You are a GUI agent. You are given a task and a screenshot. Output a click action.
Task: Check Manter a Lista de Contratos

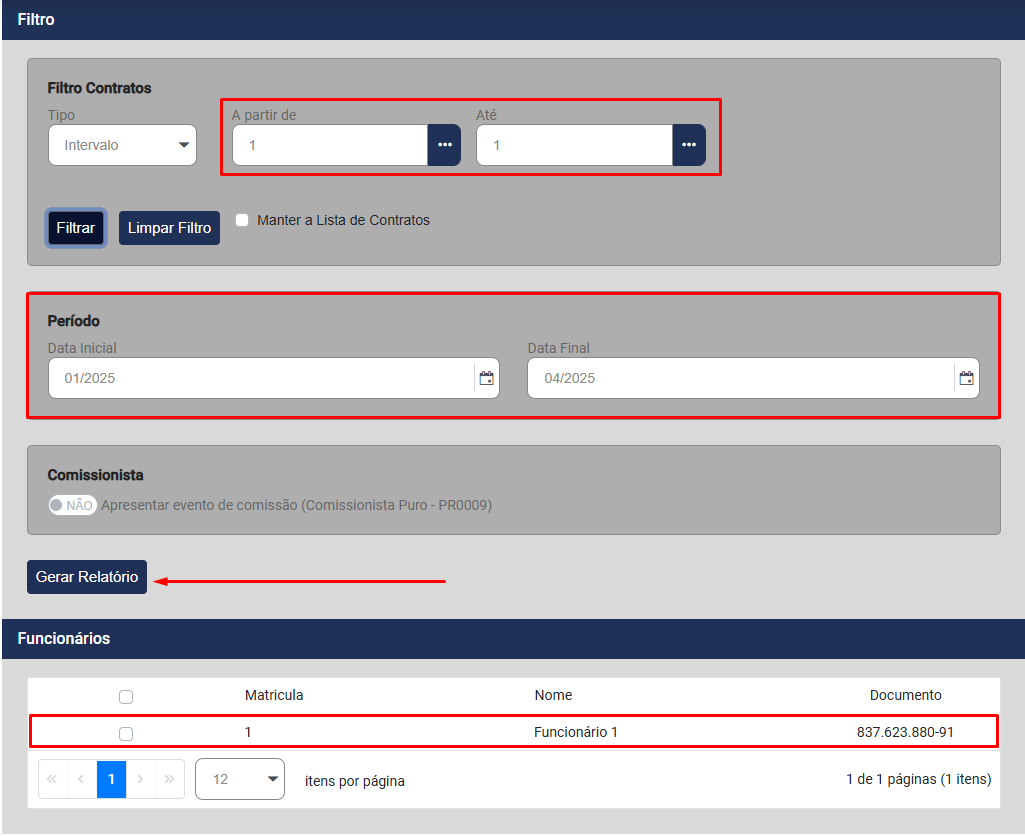[243, 220]
